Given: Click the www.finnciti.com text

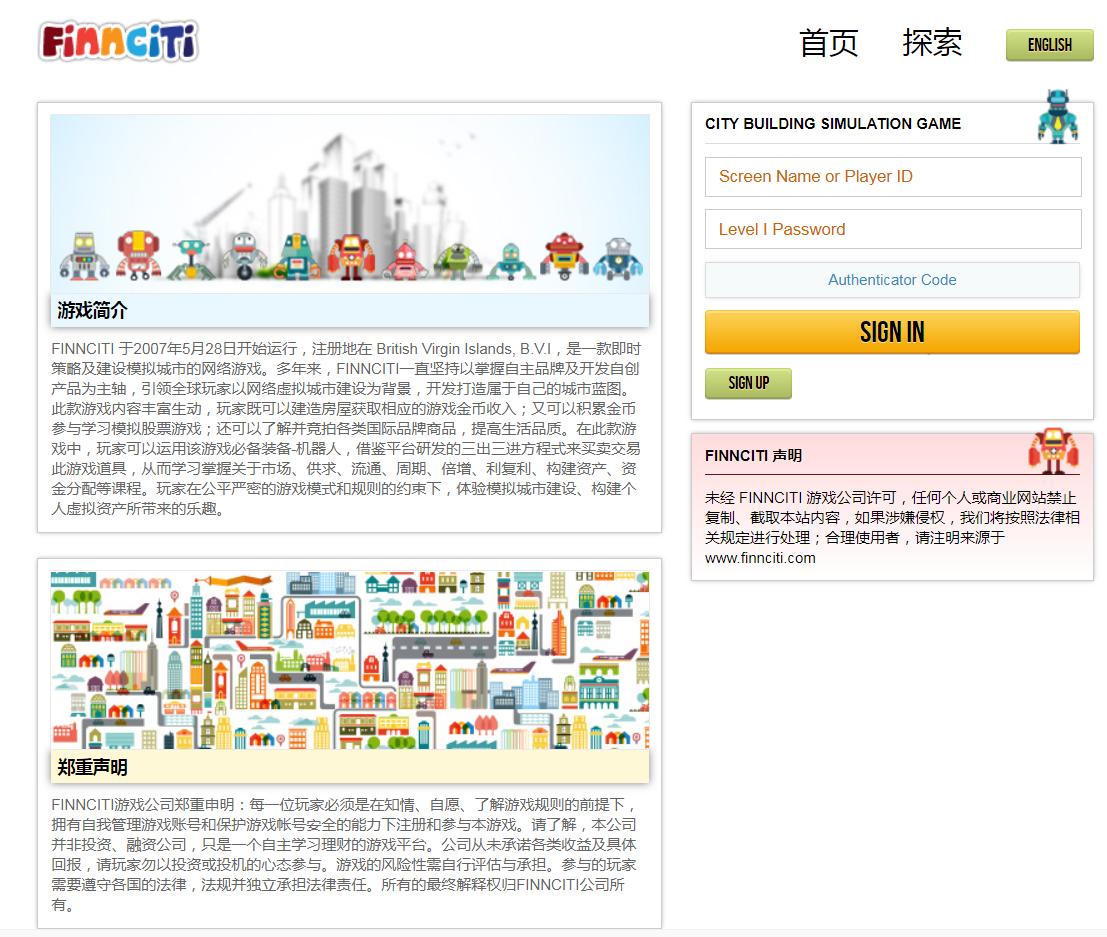Looking at the screenshot, I should (760, 558).
